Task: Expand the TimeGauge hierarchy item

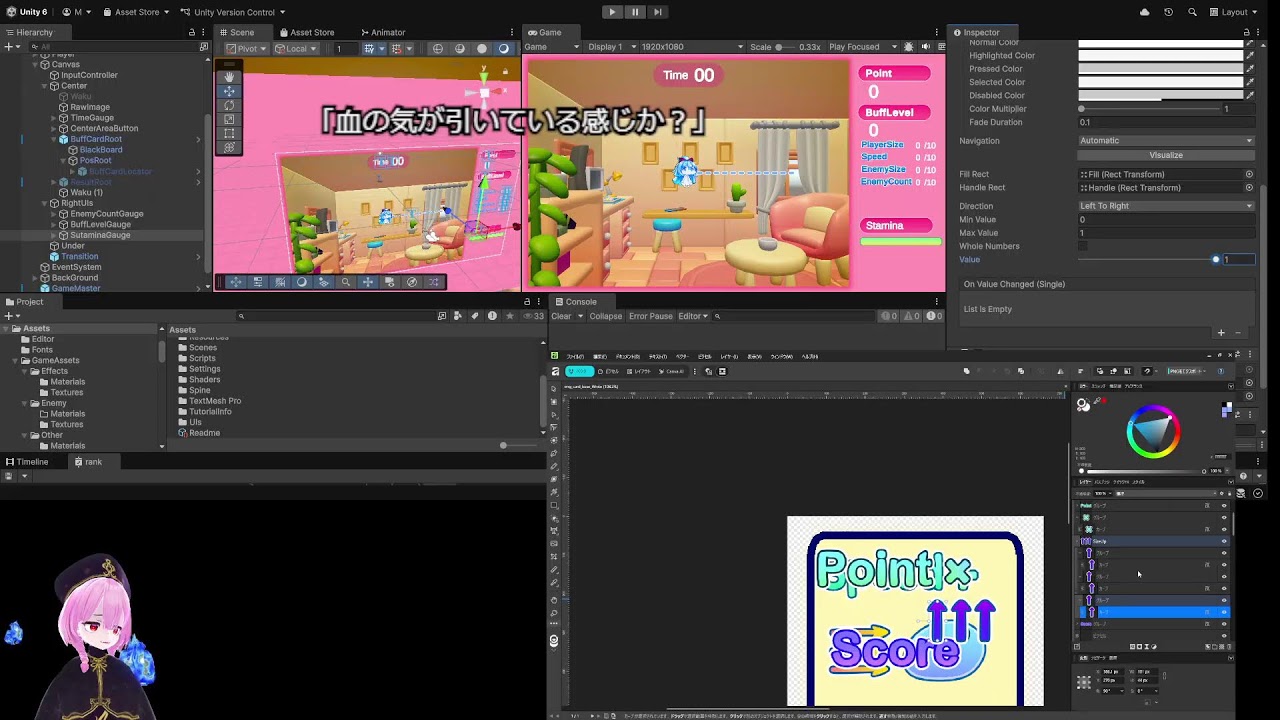Action: 55,118
